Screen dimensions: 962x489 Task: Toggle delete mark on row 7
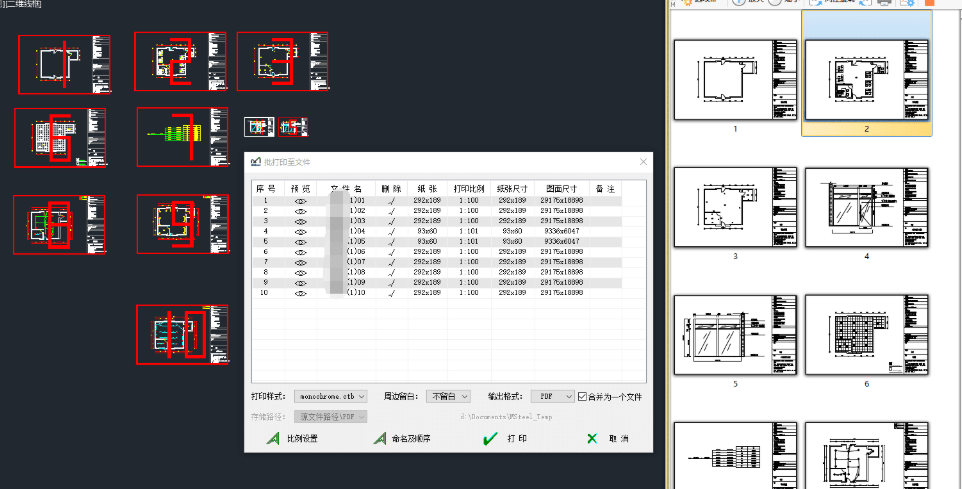(391, 262)
